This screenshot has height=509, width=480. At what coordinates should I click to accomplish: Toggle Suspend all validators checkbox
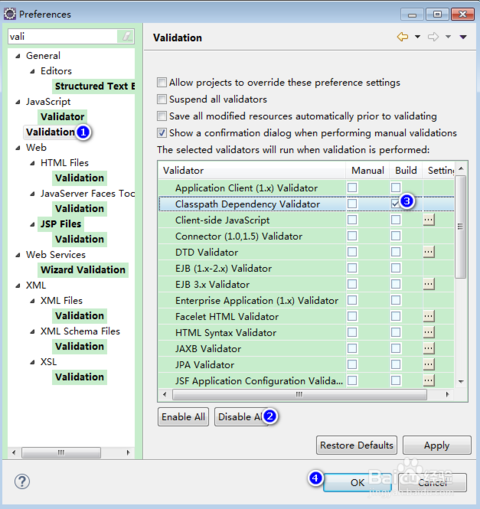(x=162, y=99)
